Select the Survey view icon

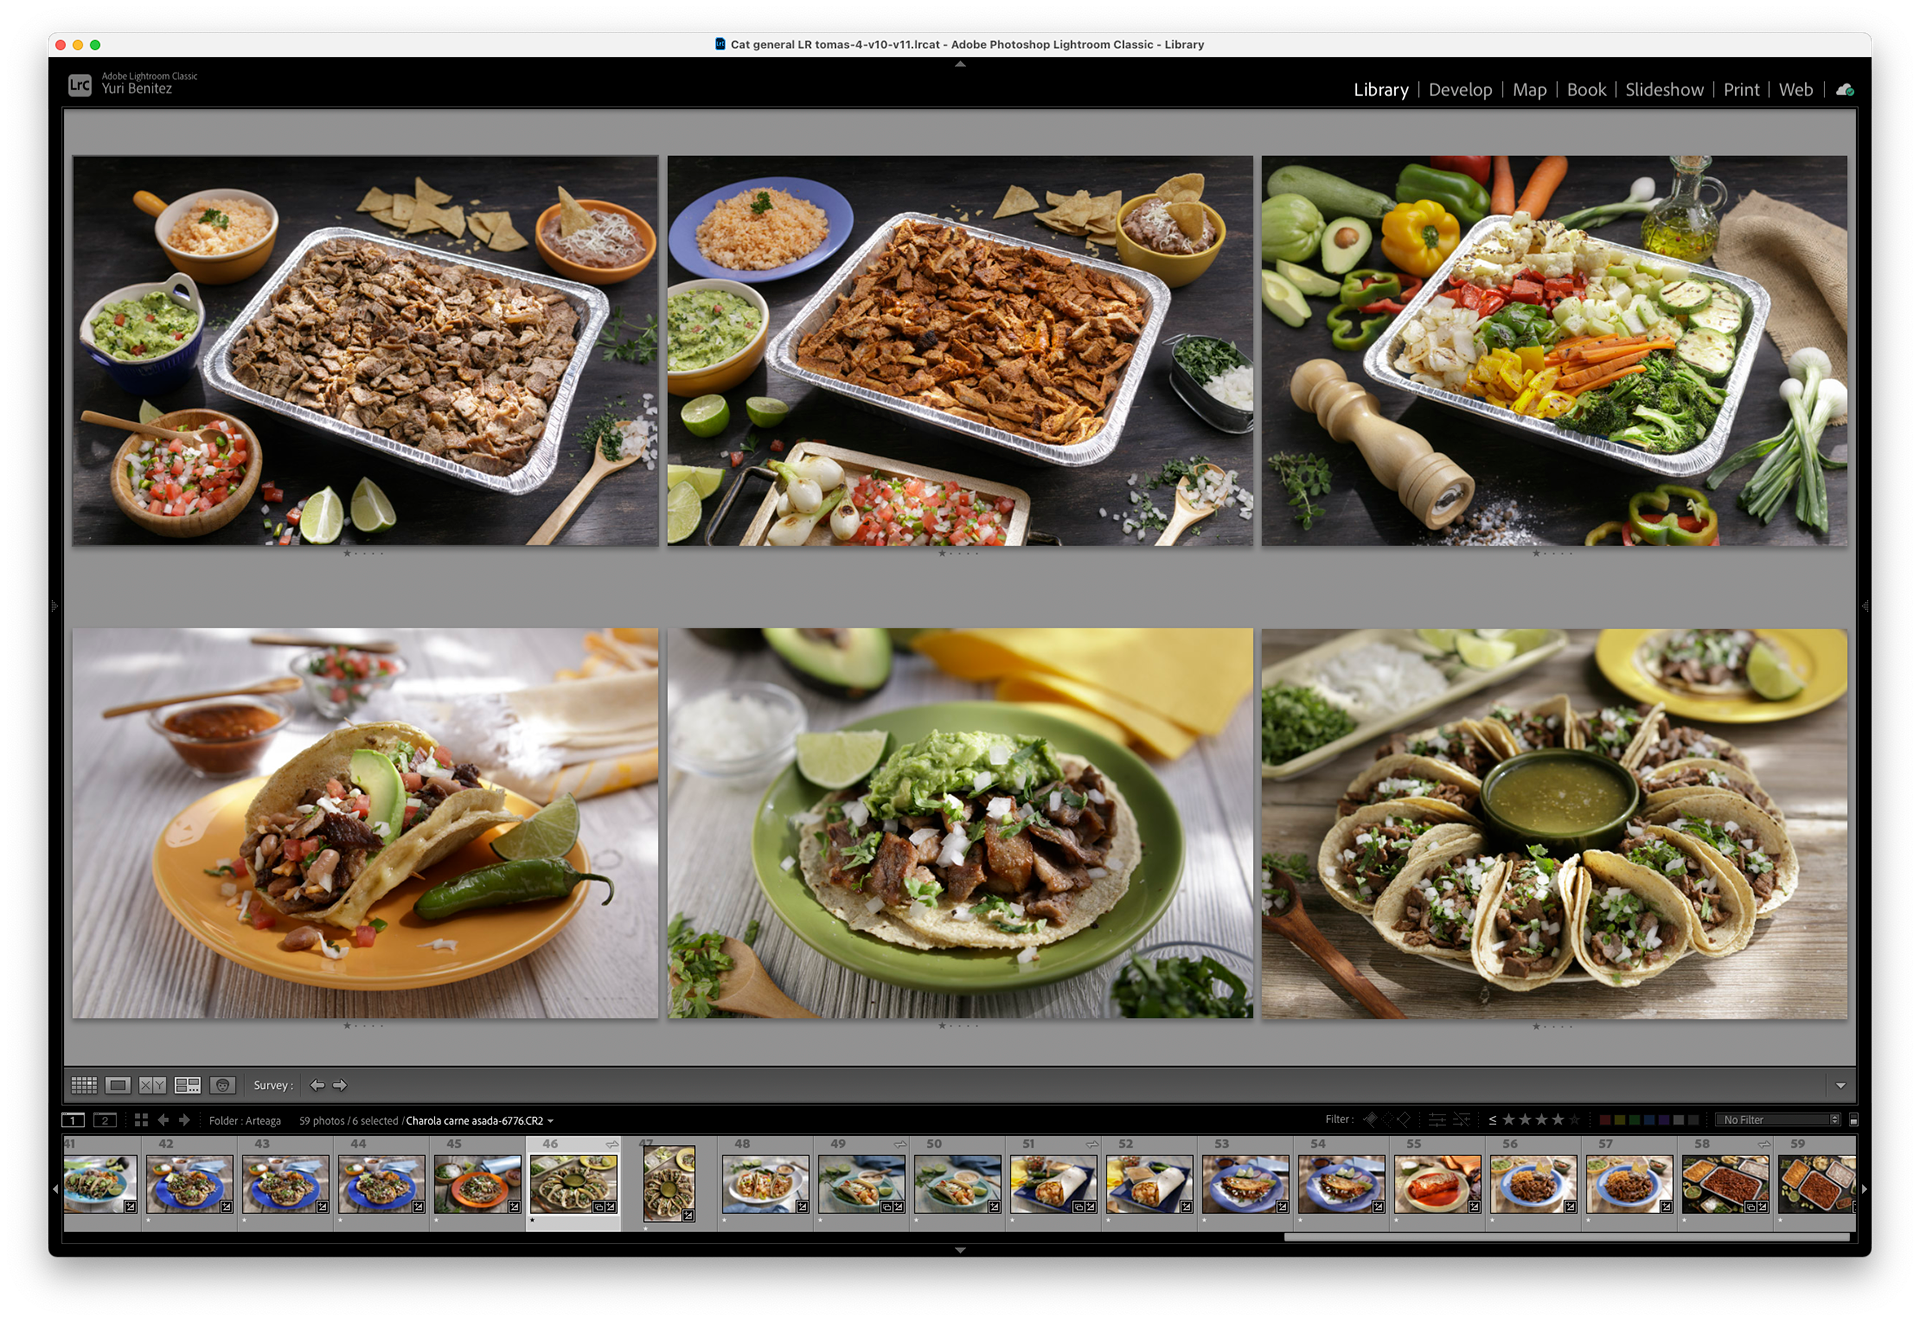click(x=187, y=1085)
